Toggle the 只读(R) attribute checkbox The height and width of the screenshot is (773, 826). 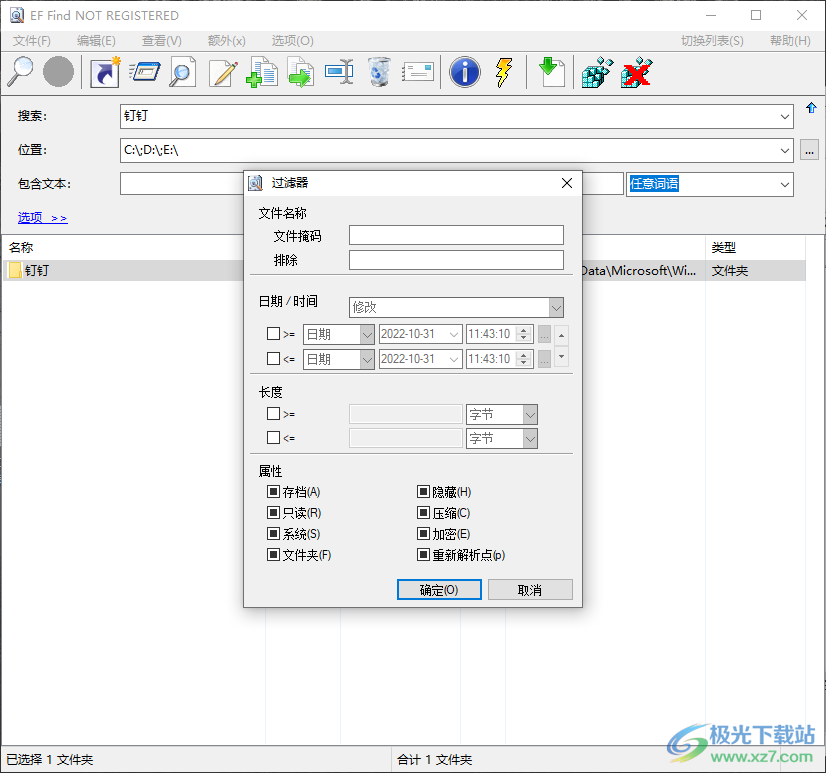click(273, 512)
